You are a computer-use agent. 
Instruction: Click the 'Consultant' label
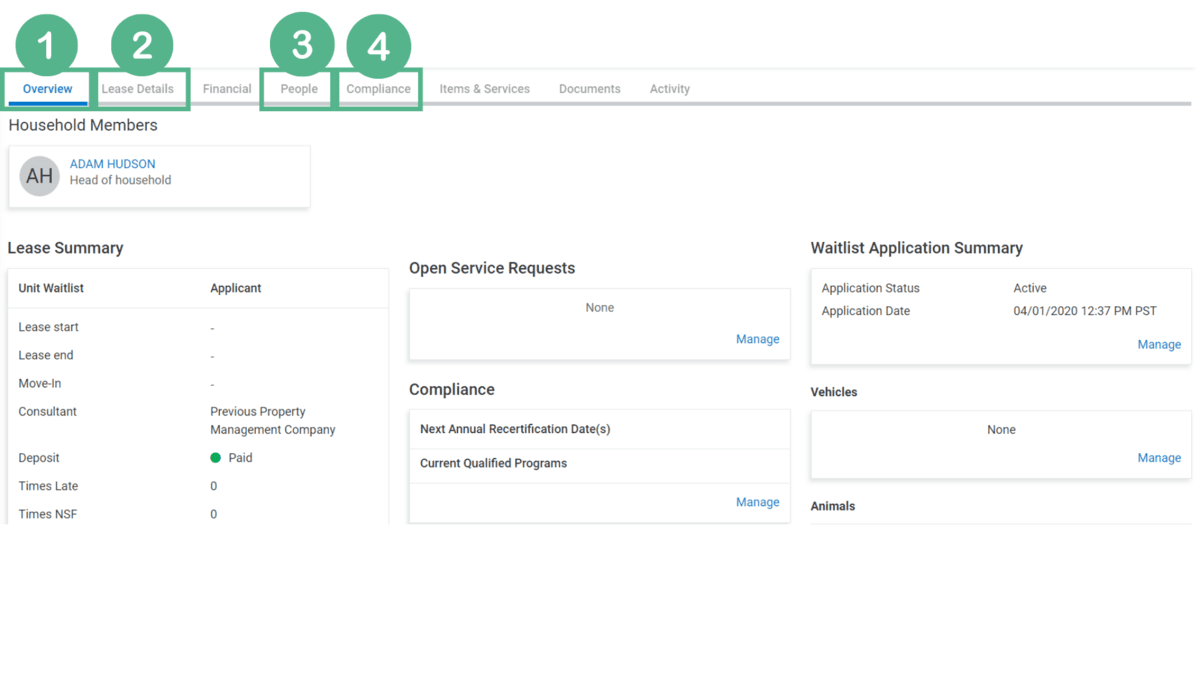[47, 411]
